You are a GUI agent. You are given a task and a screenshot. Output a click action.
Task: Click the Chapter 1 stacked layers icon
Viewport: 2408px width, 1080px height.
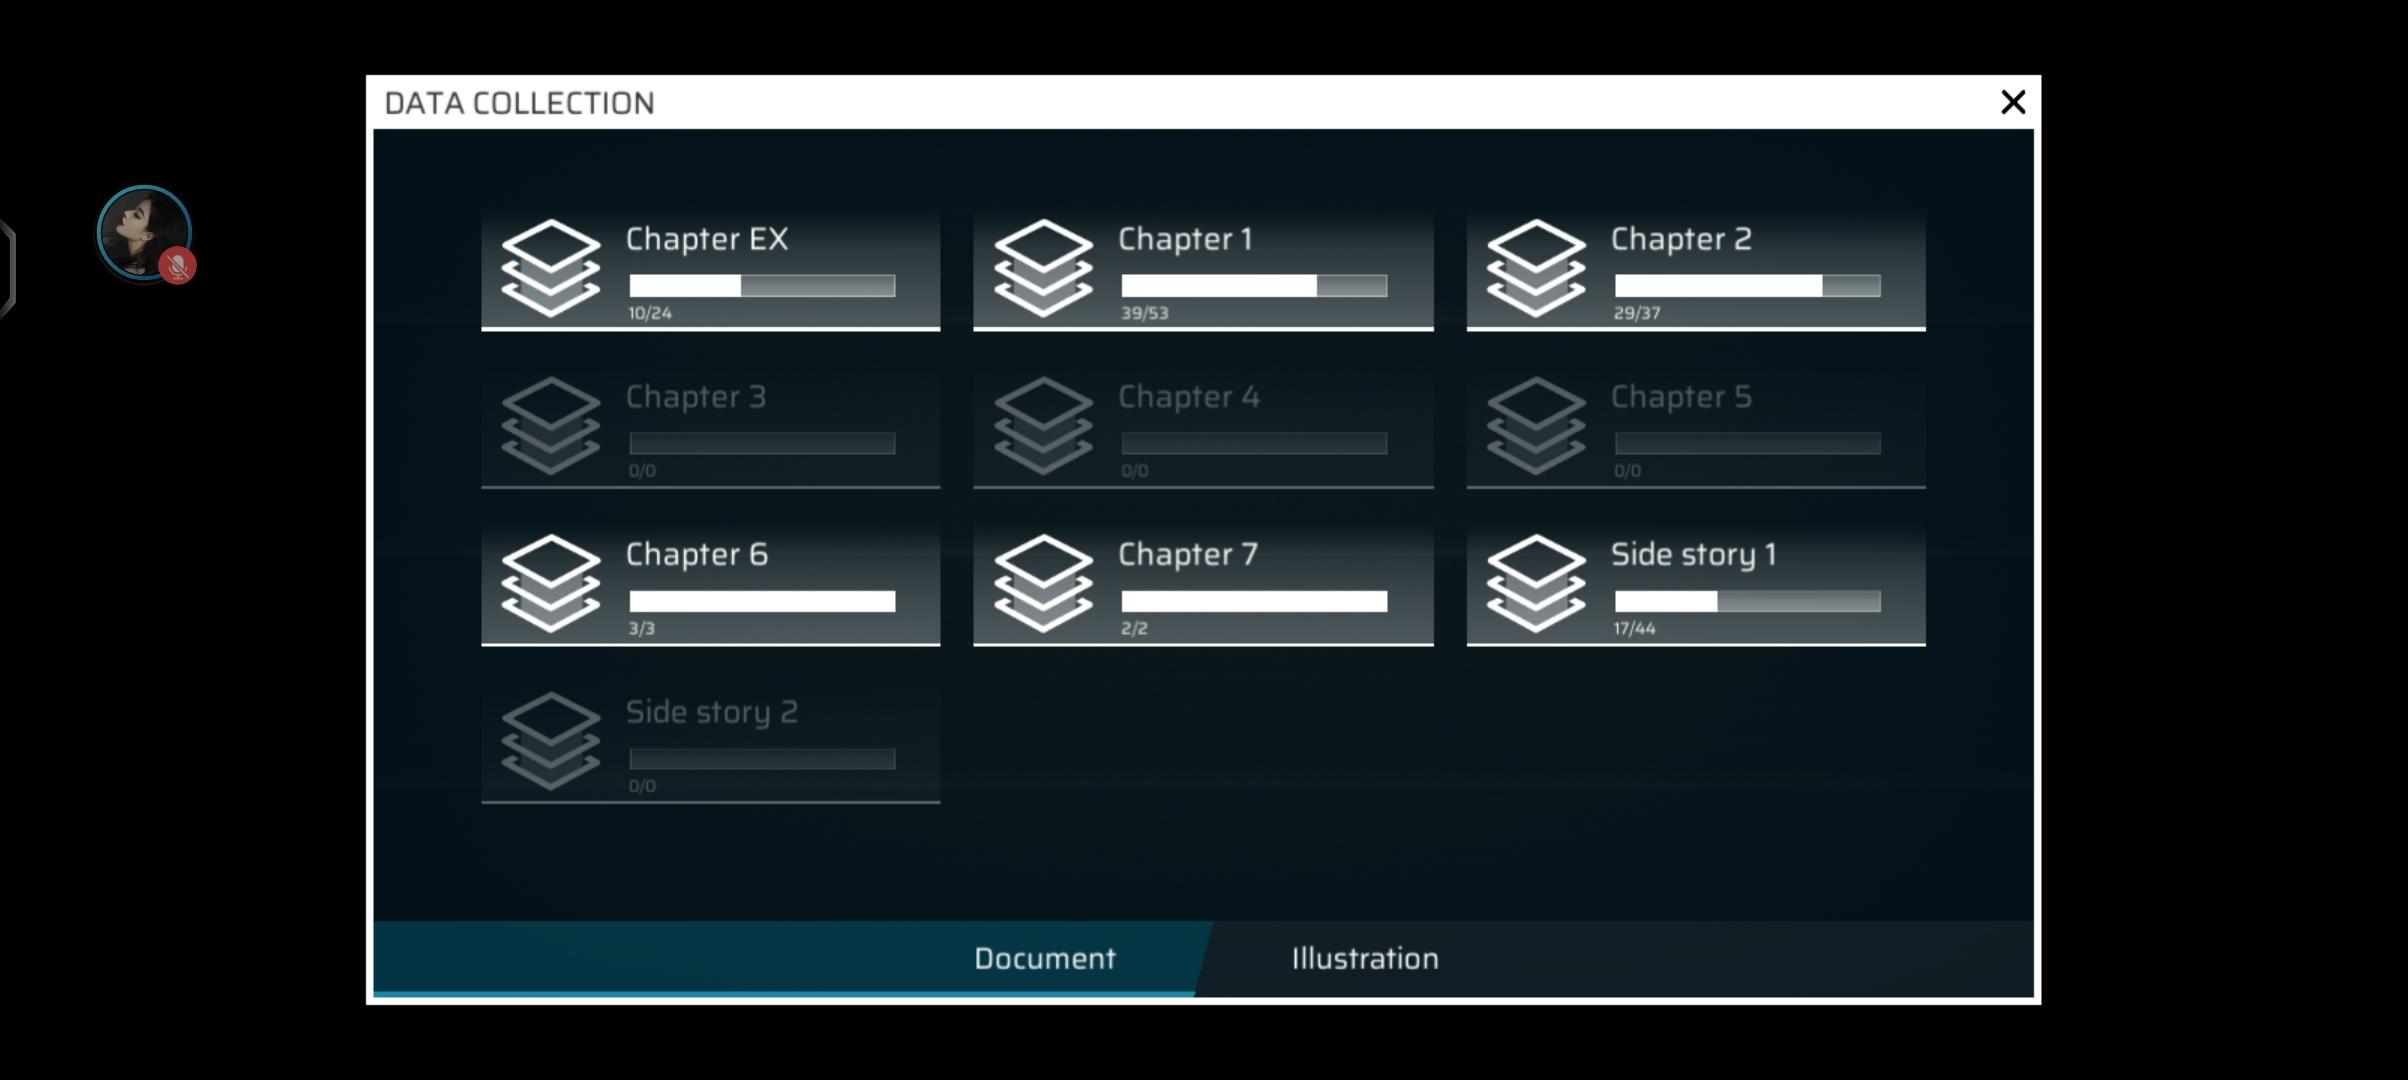tap(1043, 268)
